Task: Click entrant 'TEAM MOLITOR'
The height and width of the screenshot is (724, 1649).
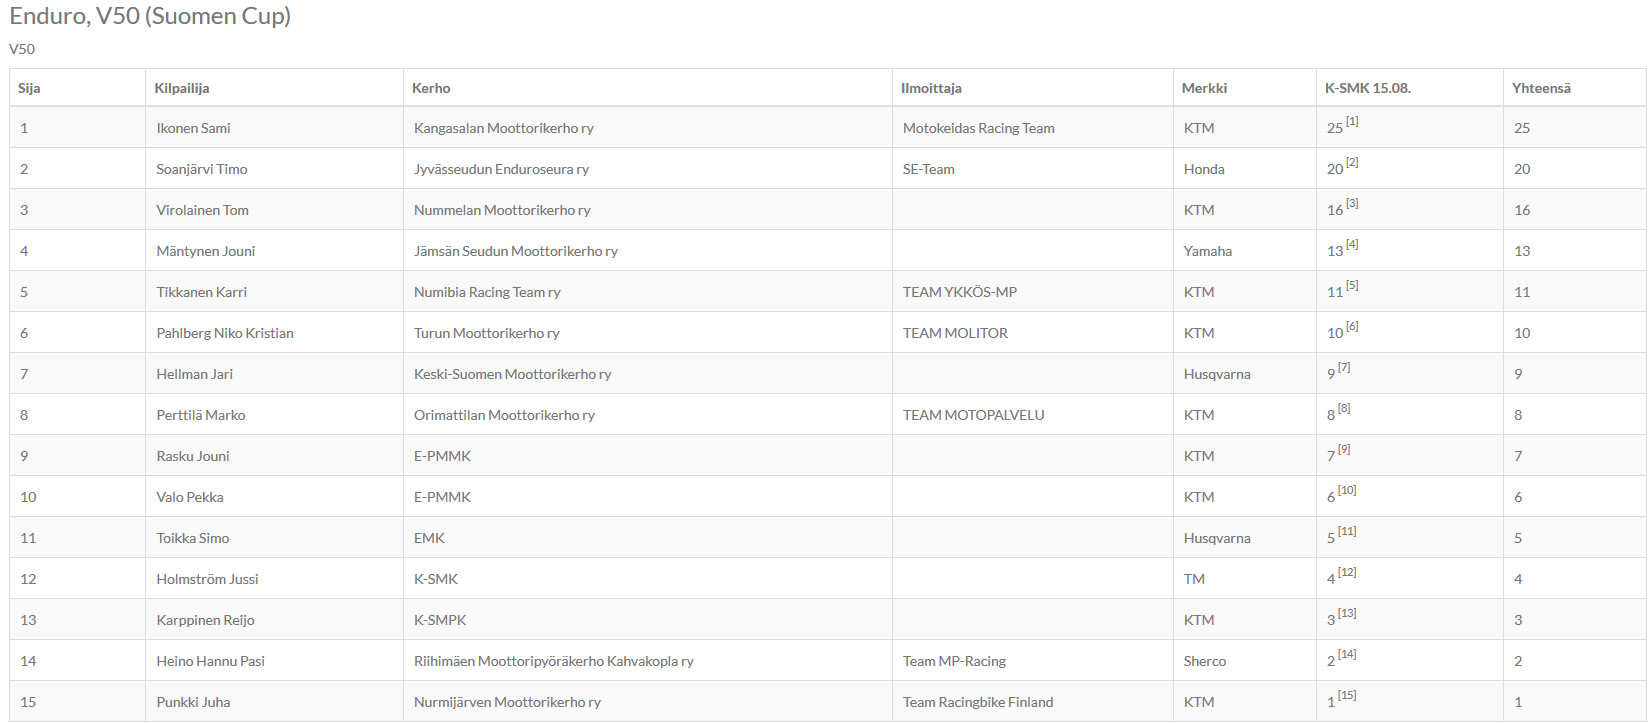Action: [955, 333]
